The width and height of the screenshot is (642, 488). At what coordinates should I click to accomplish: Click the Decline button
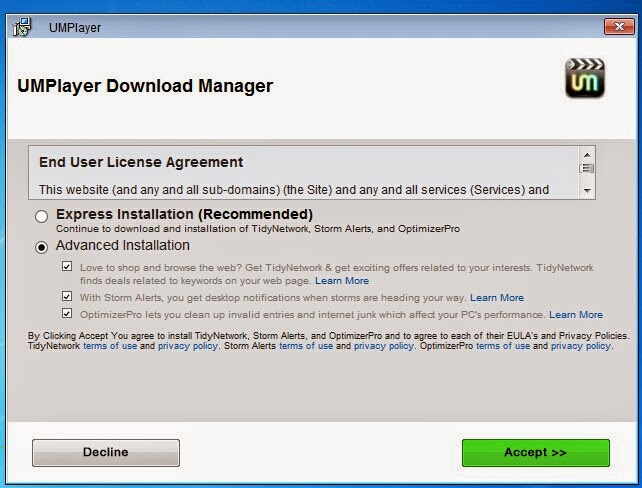(106, 453)
